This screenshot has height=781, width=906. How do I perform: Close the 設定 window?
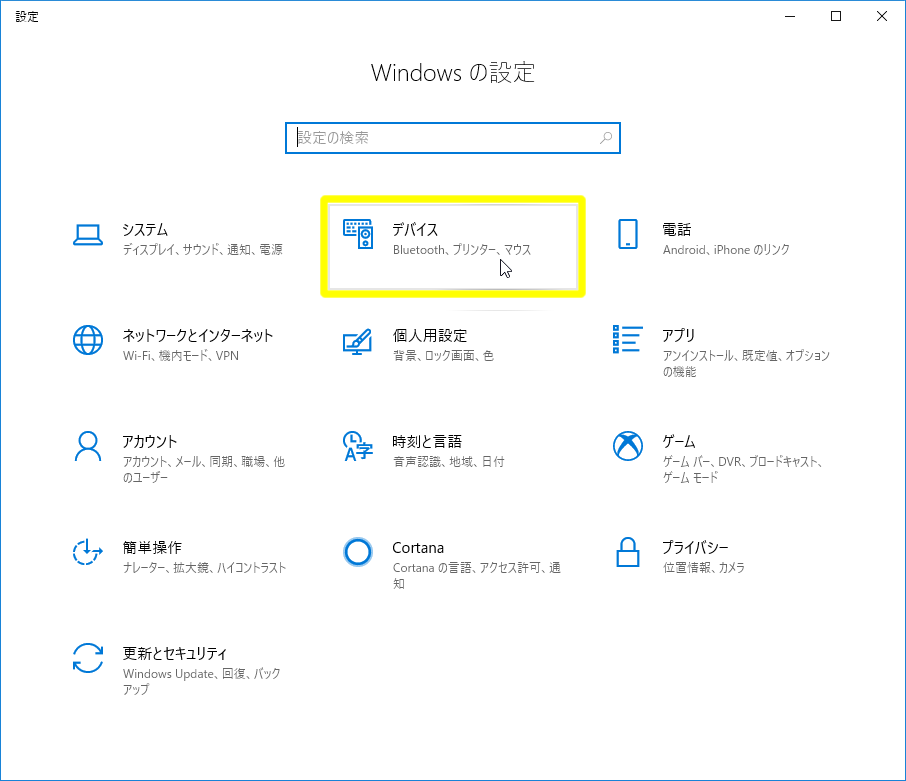click(882, 16)
